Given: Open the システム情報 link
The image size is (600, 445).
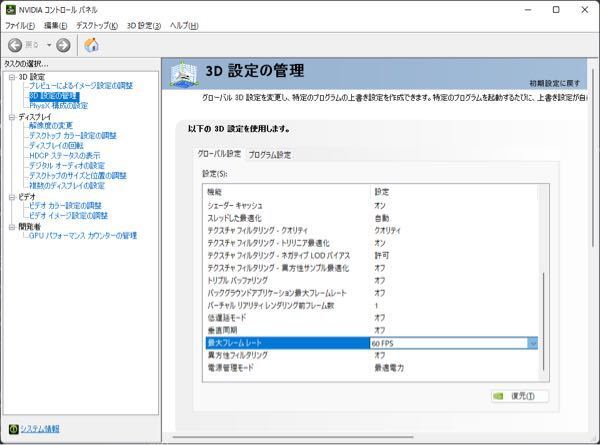Looking at the screenshot, I should coord(40,429).
